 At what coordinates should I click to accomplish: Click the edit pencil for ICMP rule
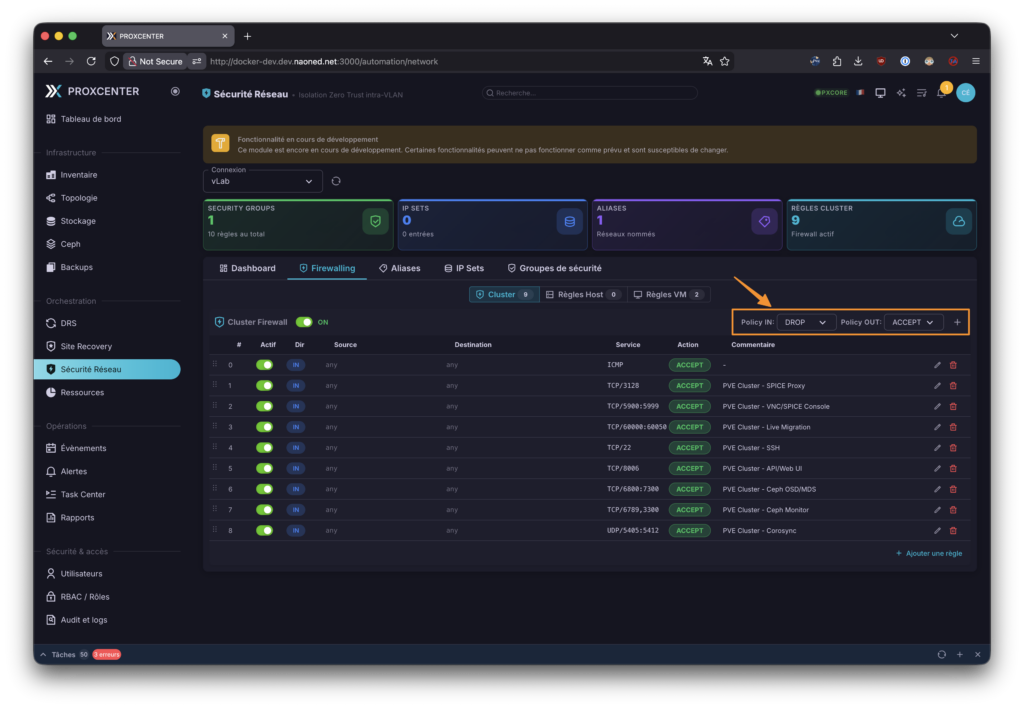pyautogui.click(x=937, y=365)
